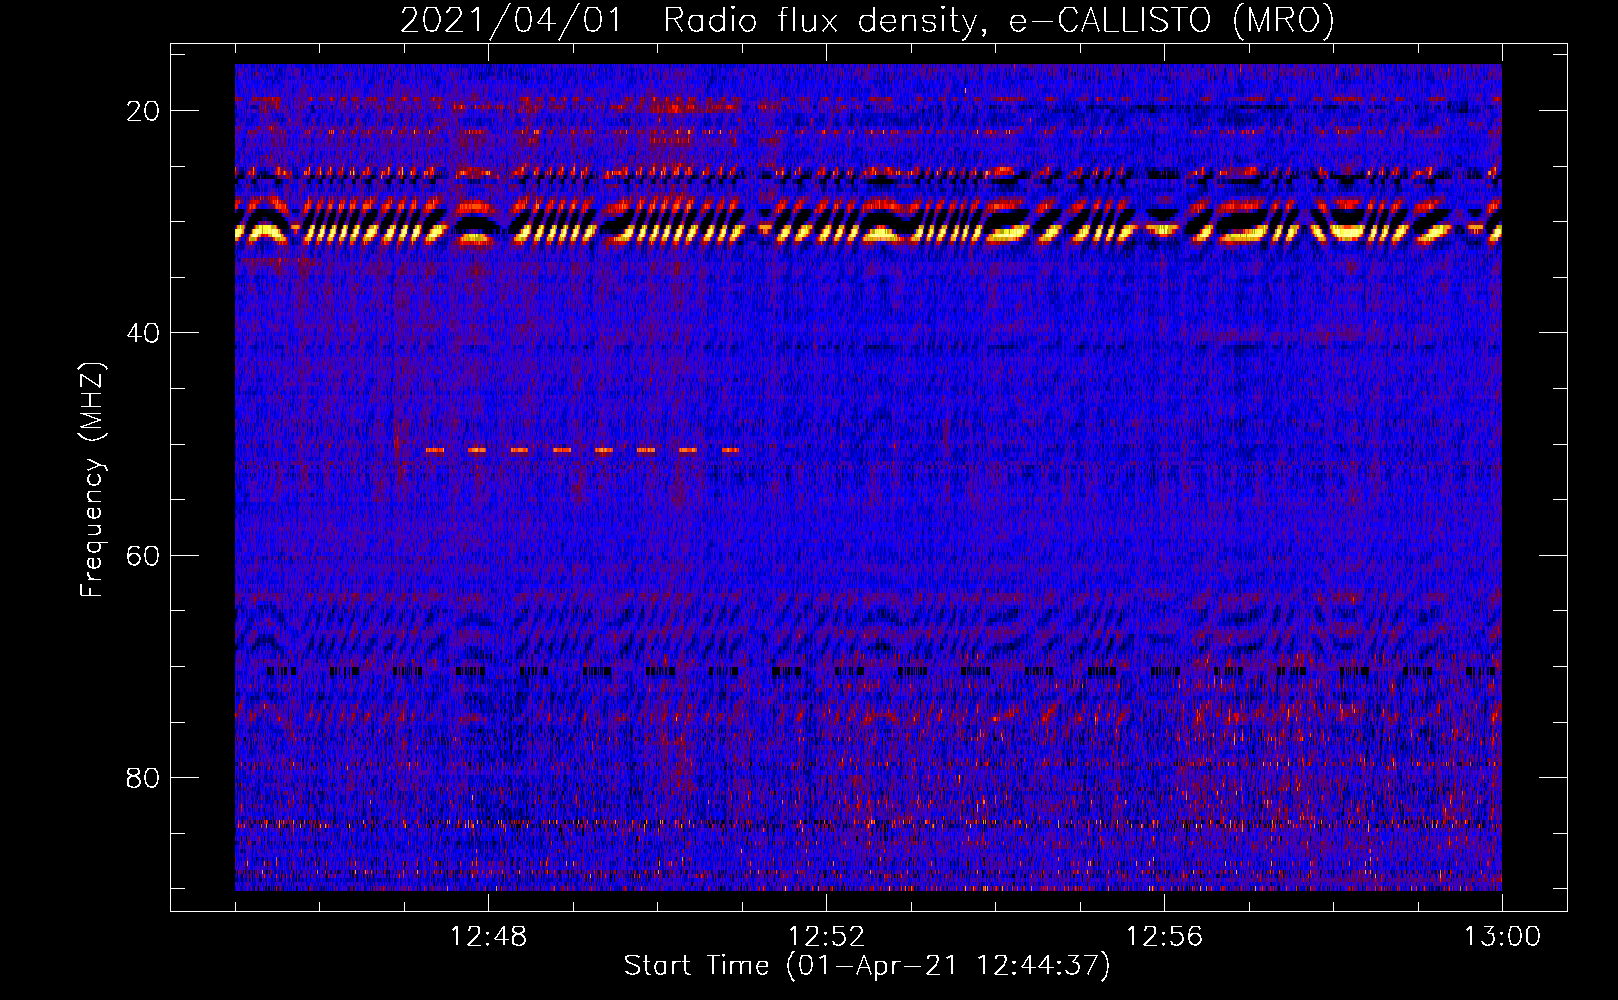This screenshot has height=1000, width=1618.
Task: Click the dashed orange line near 50 MHz
Action: 582,451
